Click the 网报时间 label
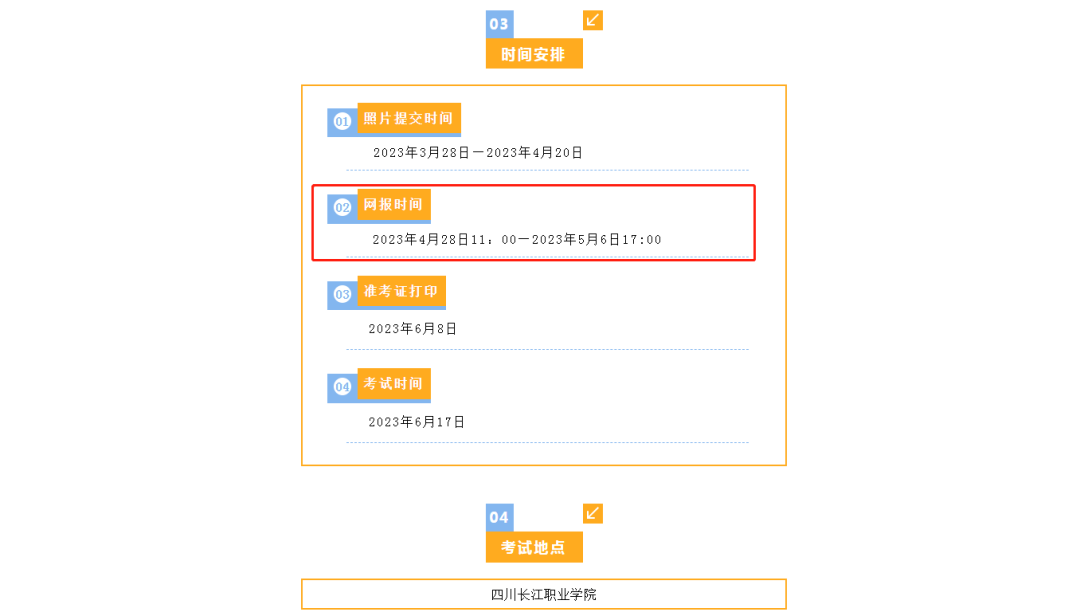This screenshot has width=1080, height=612. point(393,204)
